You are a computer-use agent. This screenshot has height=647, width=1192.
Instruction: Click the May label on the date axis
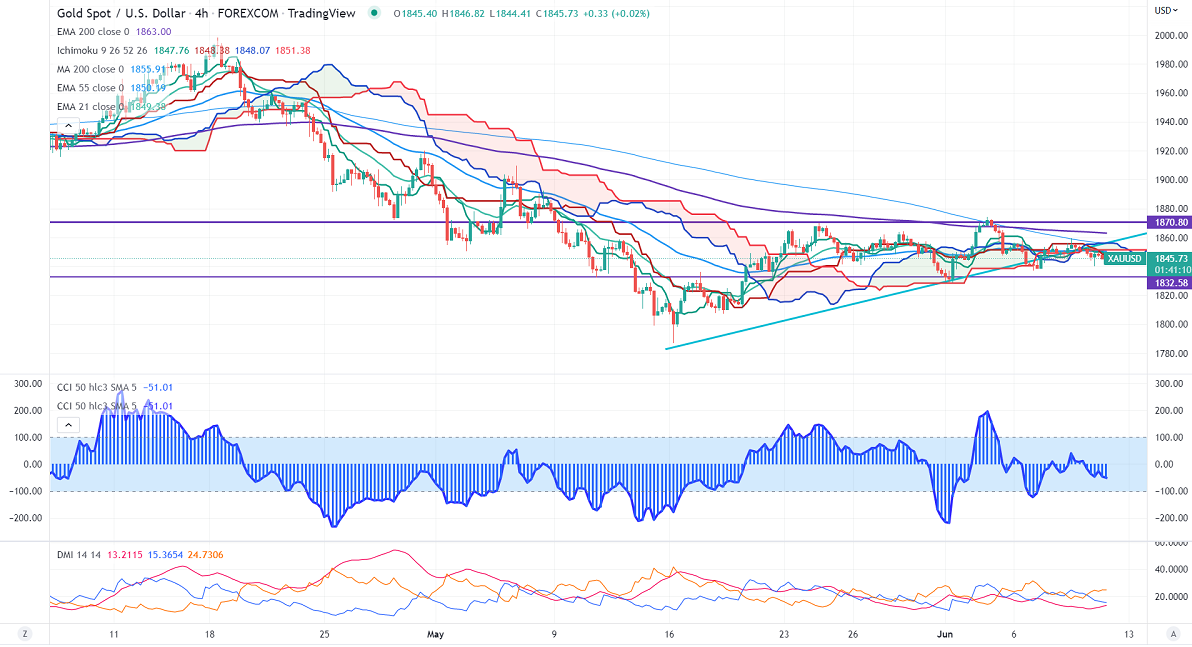tap(435, 634)
